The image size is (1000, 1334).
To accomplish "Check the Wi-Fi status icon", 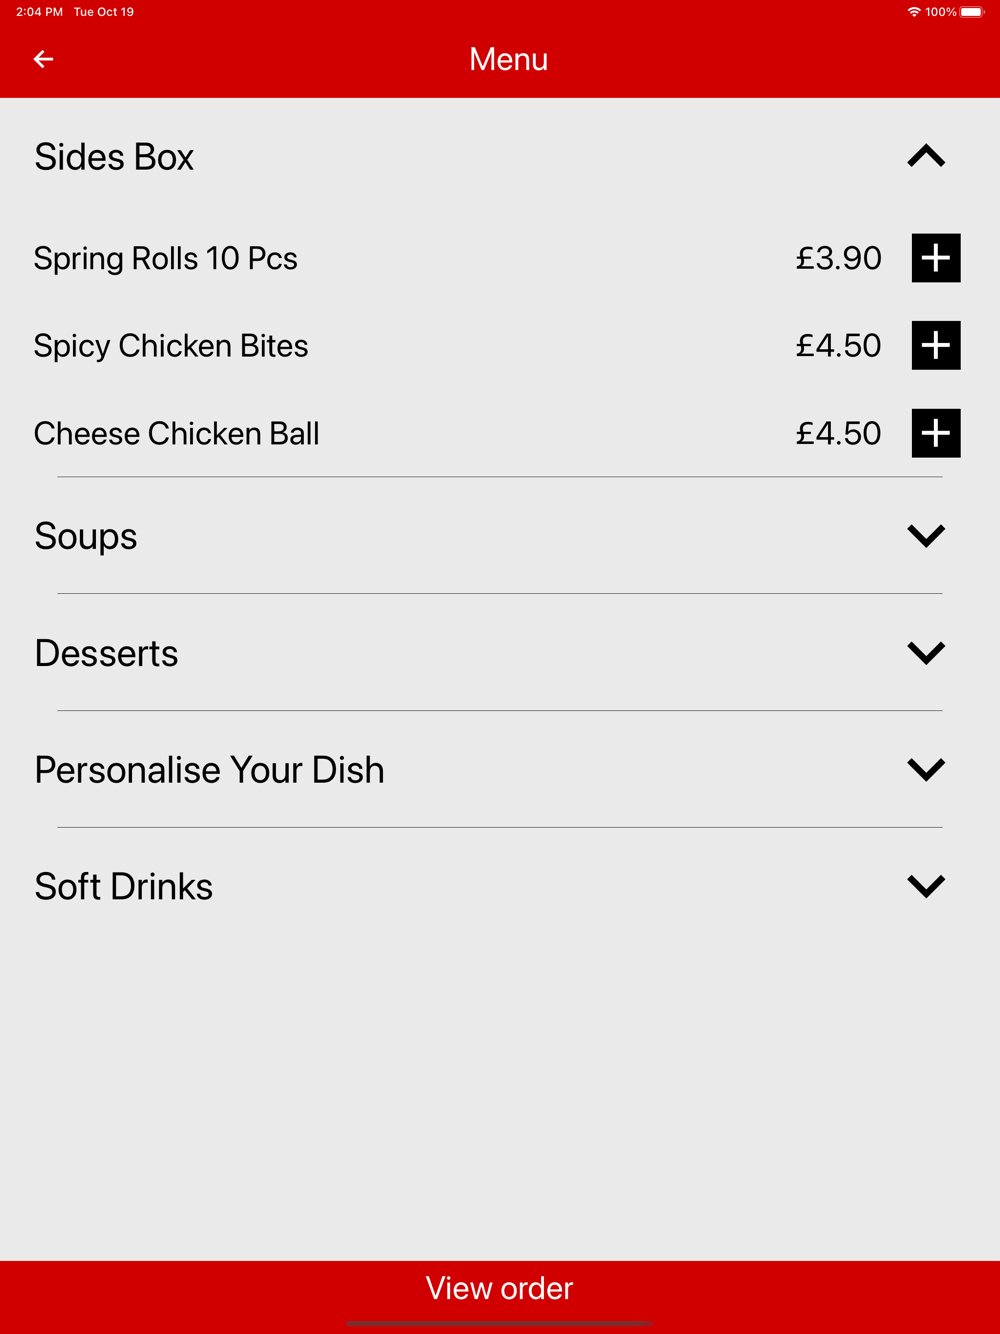I will [913, 12].
